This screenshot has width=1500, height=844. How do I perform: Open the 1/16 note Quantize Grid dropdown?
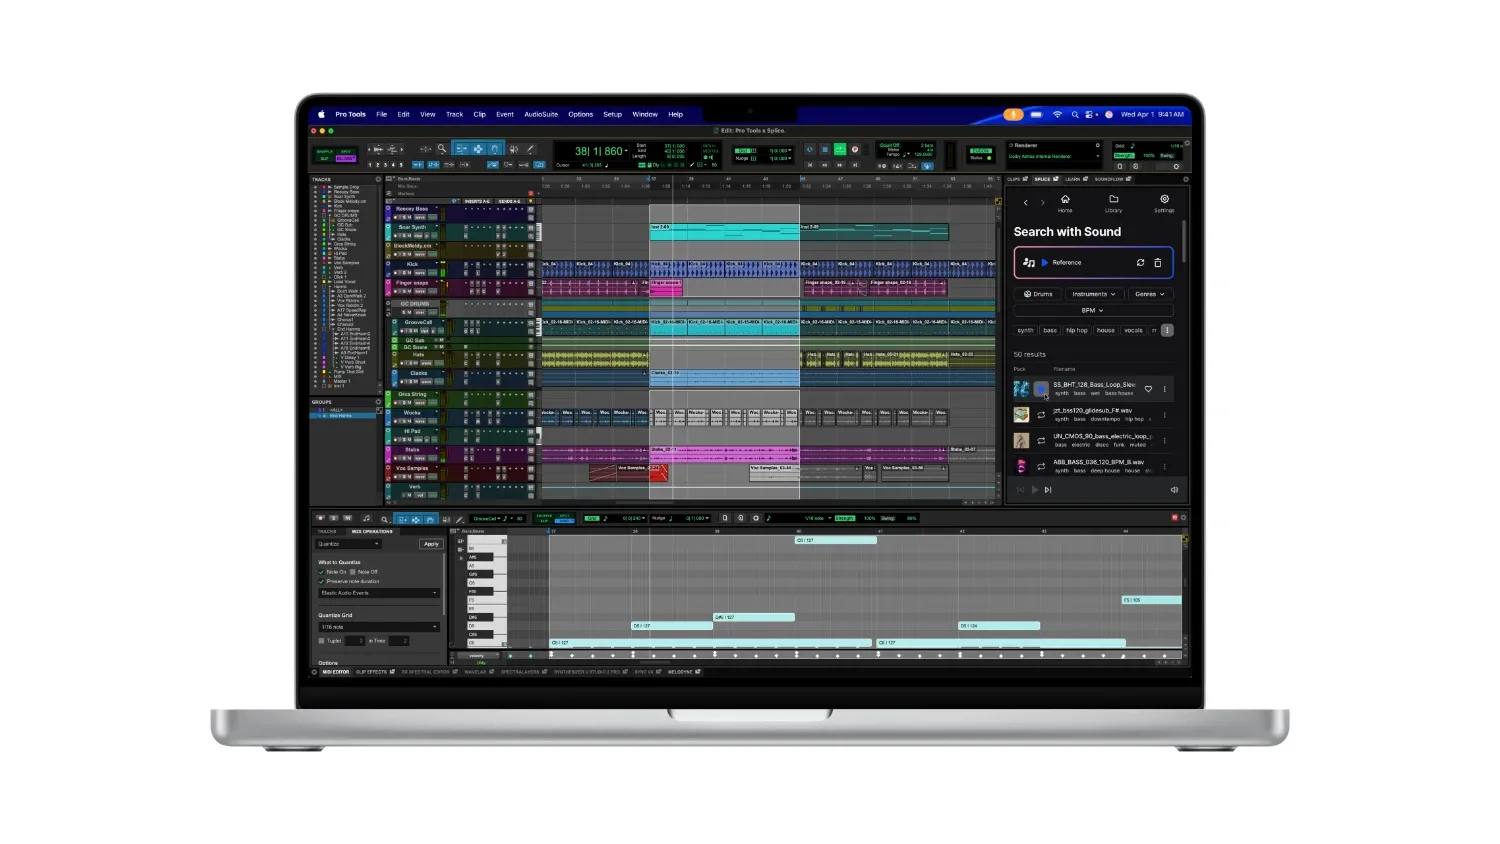tap(378, 627)
